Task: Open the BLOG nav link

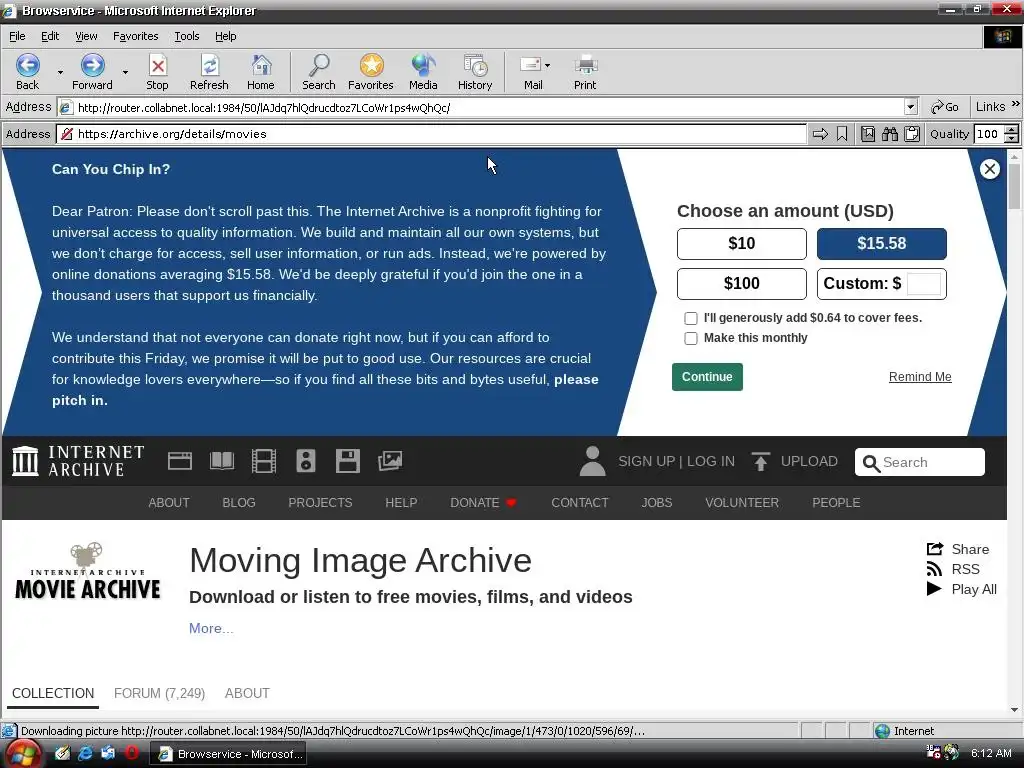Action: pos(238,503)
